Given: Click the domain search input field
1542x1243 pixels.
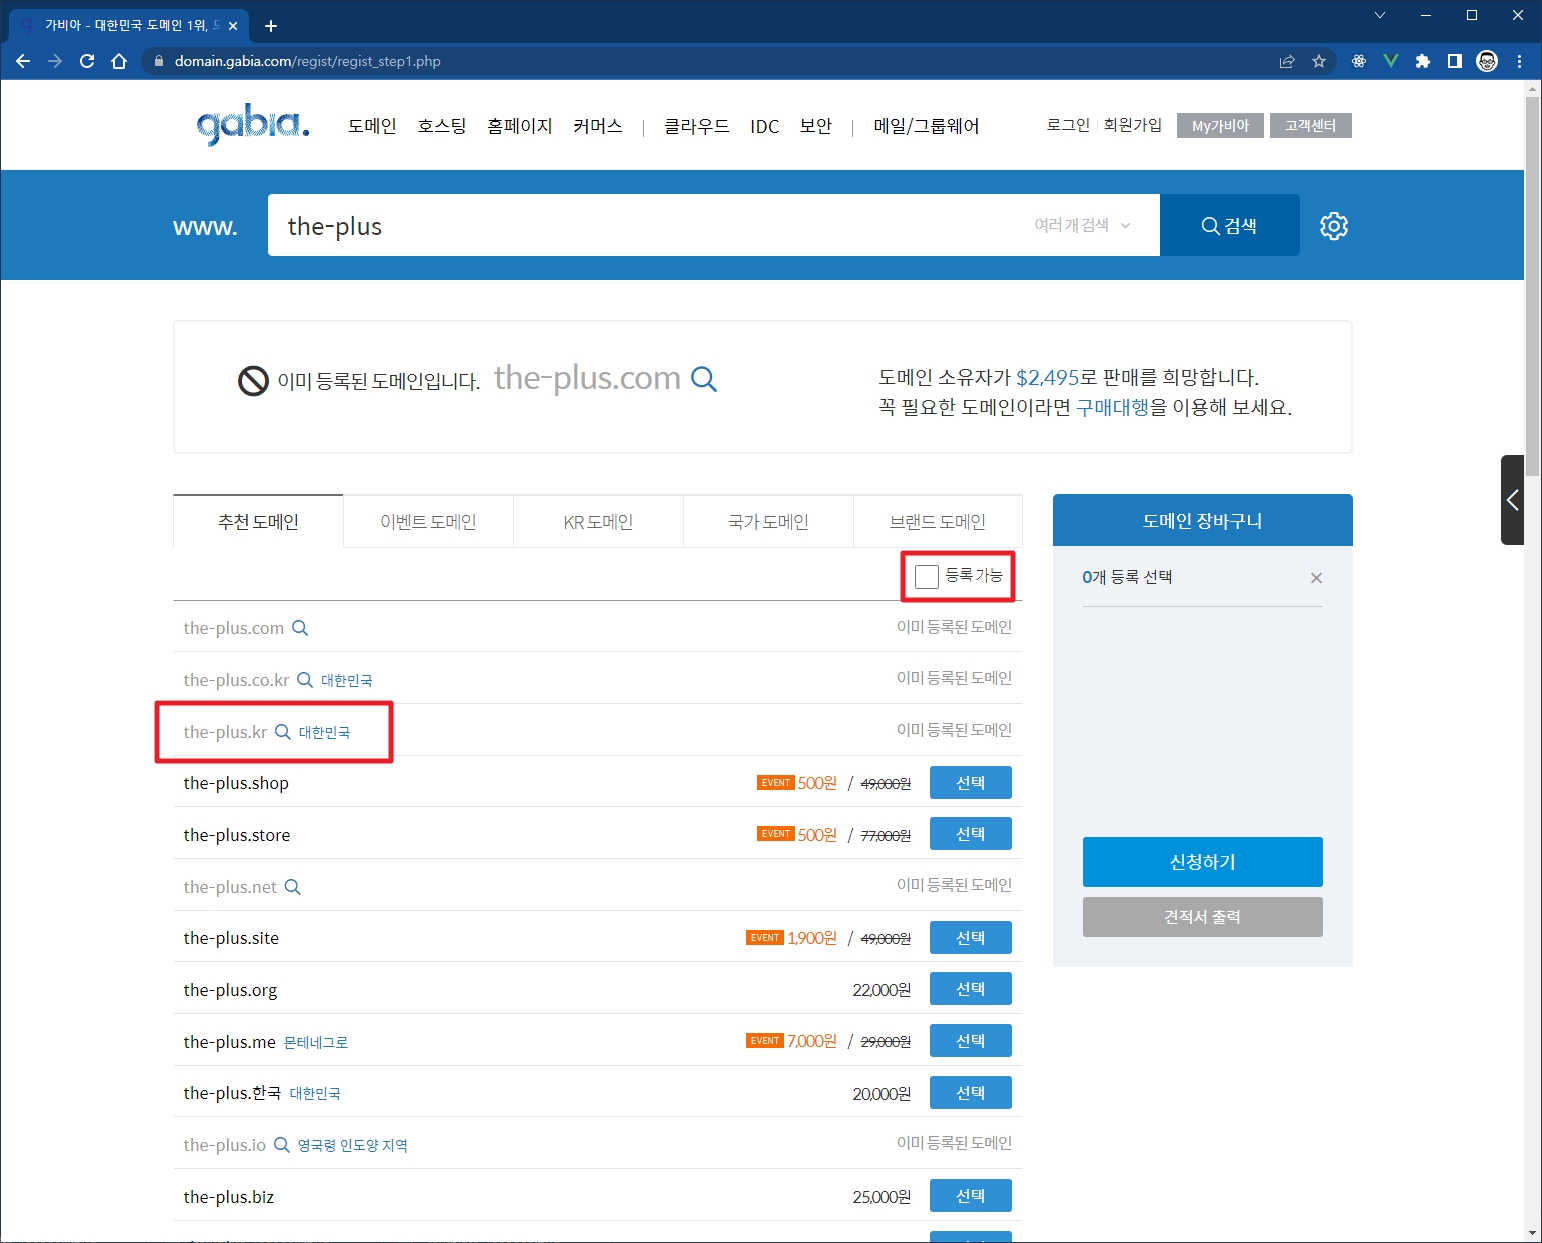Looking at the screenshot, I should pyautogui.click(x=650, y=226).
